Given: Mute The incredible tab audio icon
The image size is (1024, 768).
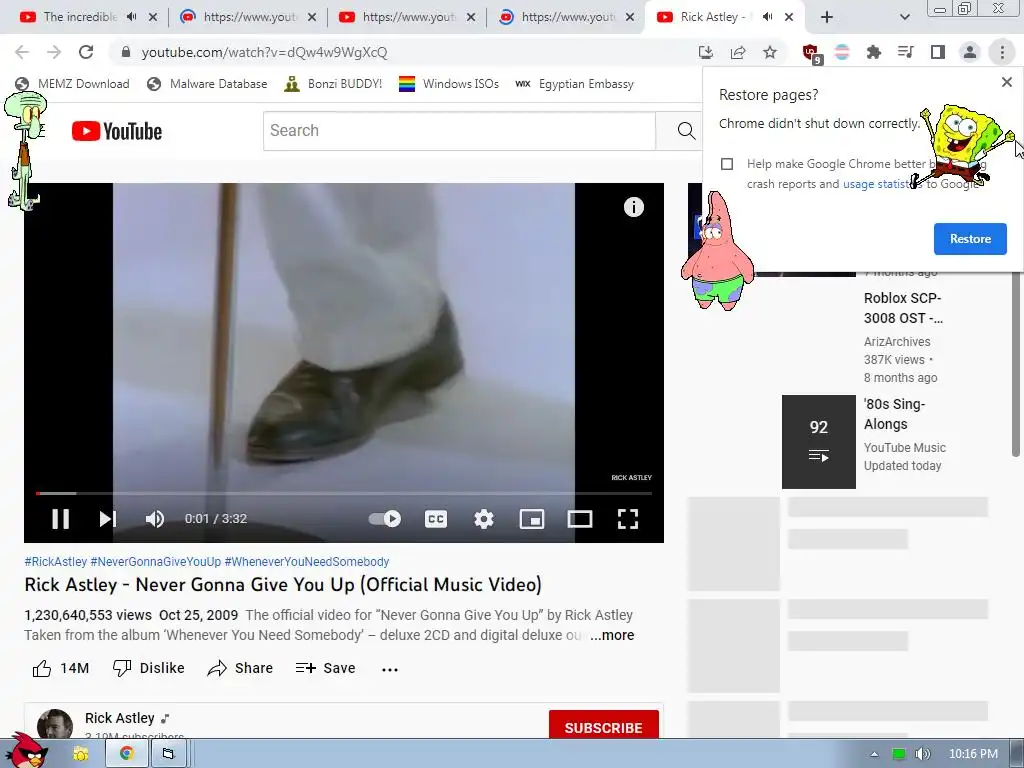Looking at the screenshot, I should pos(131,17).
